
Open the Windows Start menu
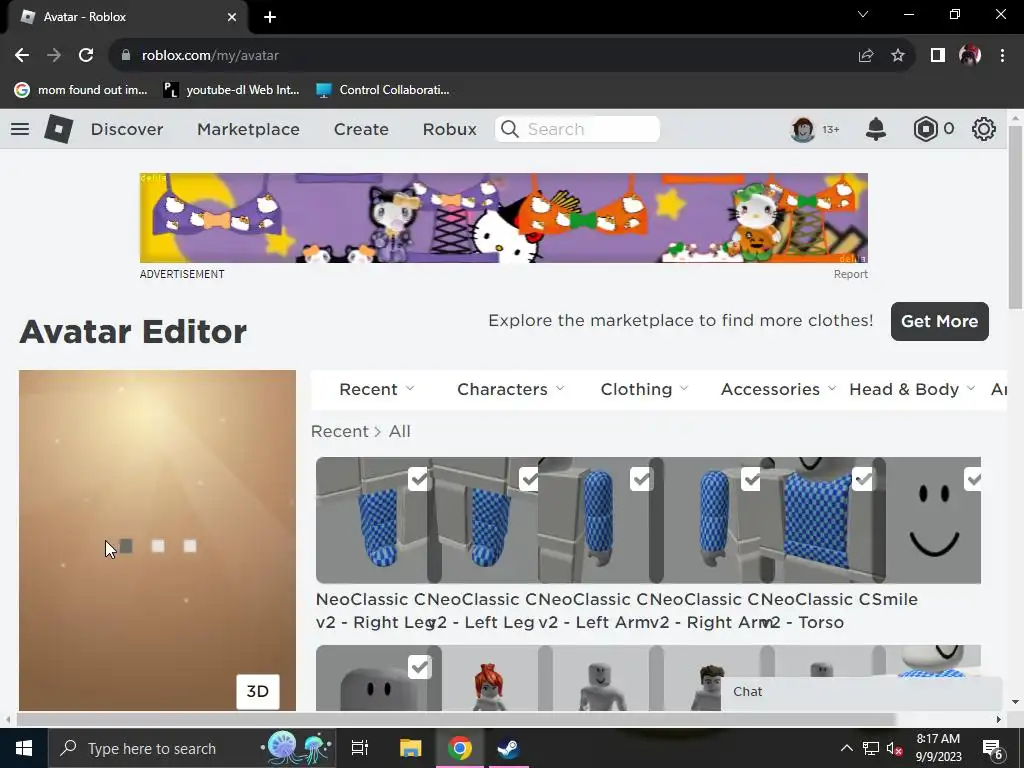[x=24, y=748]
